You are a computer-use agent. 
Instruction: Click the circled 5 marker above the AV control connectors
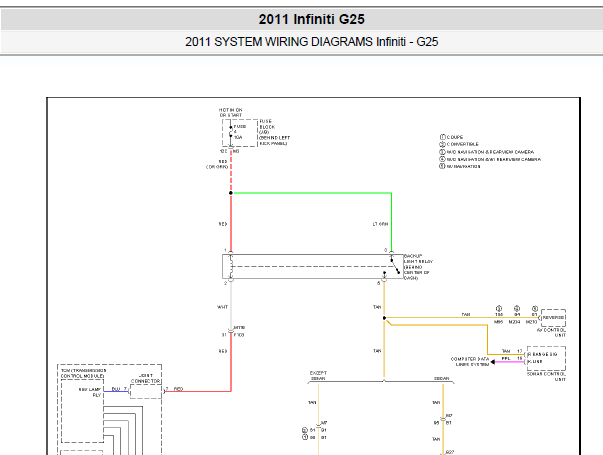pos(535,308)
